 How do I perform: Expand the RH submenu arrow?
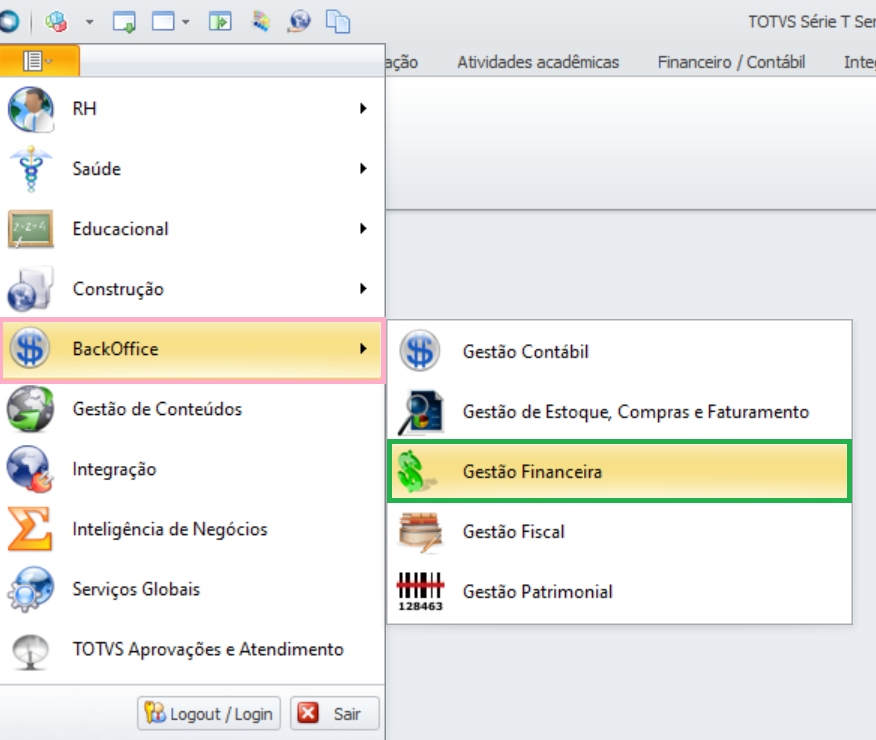(363, 108)
